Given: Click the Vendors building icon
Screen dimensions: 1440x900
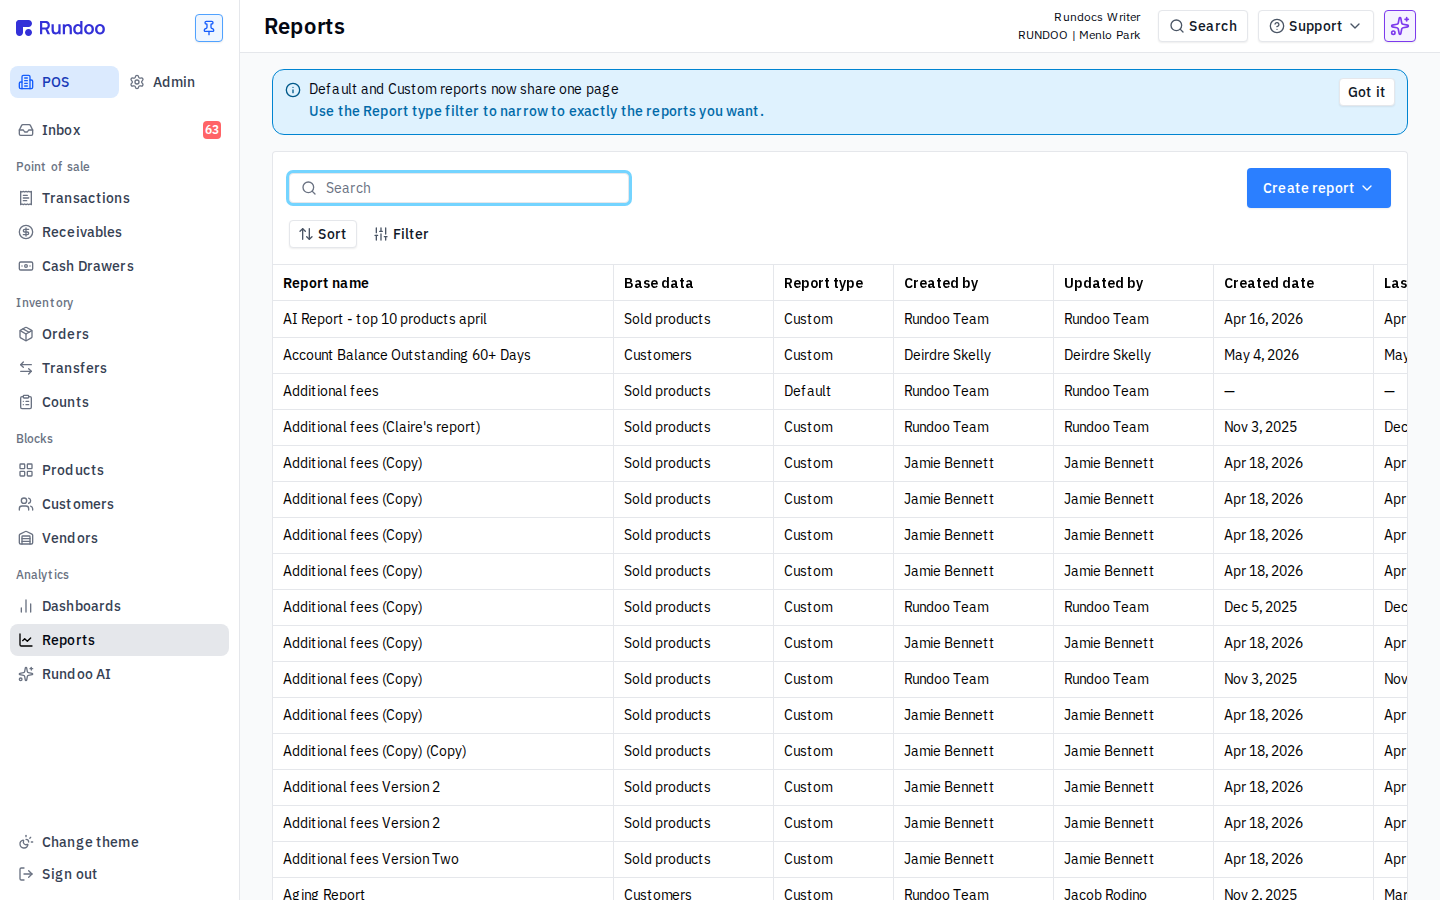Looking at the screenshot, I should coord(26,538).
